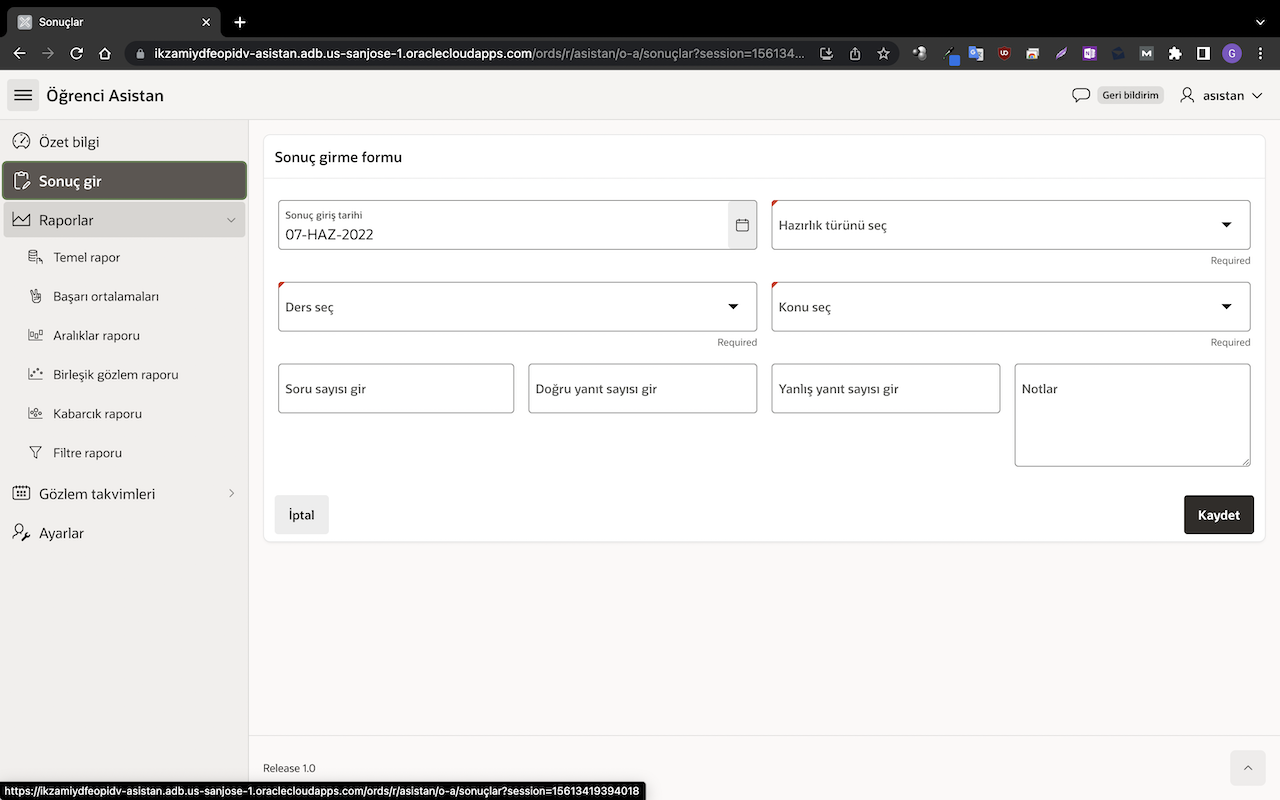1280x800 pixels.
Task: Click the hamburger navigation menu icon
Action: point(23,95)
